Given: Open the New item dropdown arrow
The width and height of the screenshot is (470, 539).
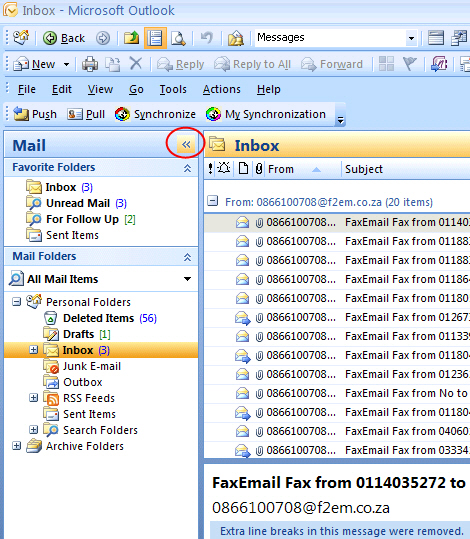Looking at the screenshot, I should pos(66,65).
